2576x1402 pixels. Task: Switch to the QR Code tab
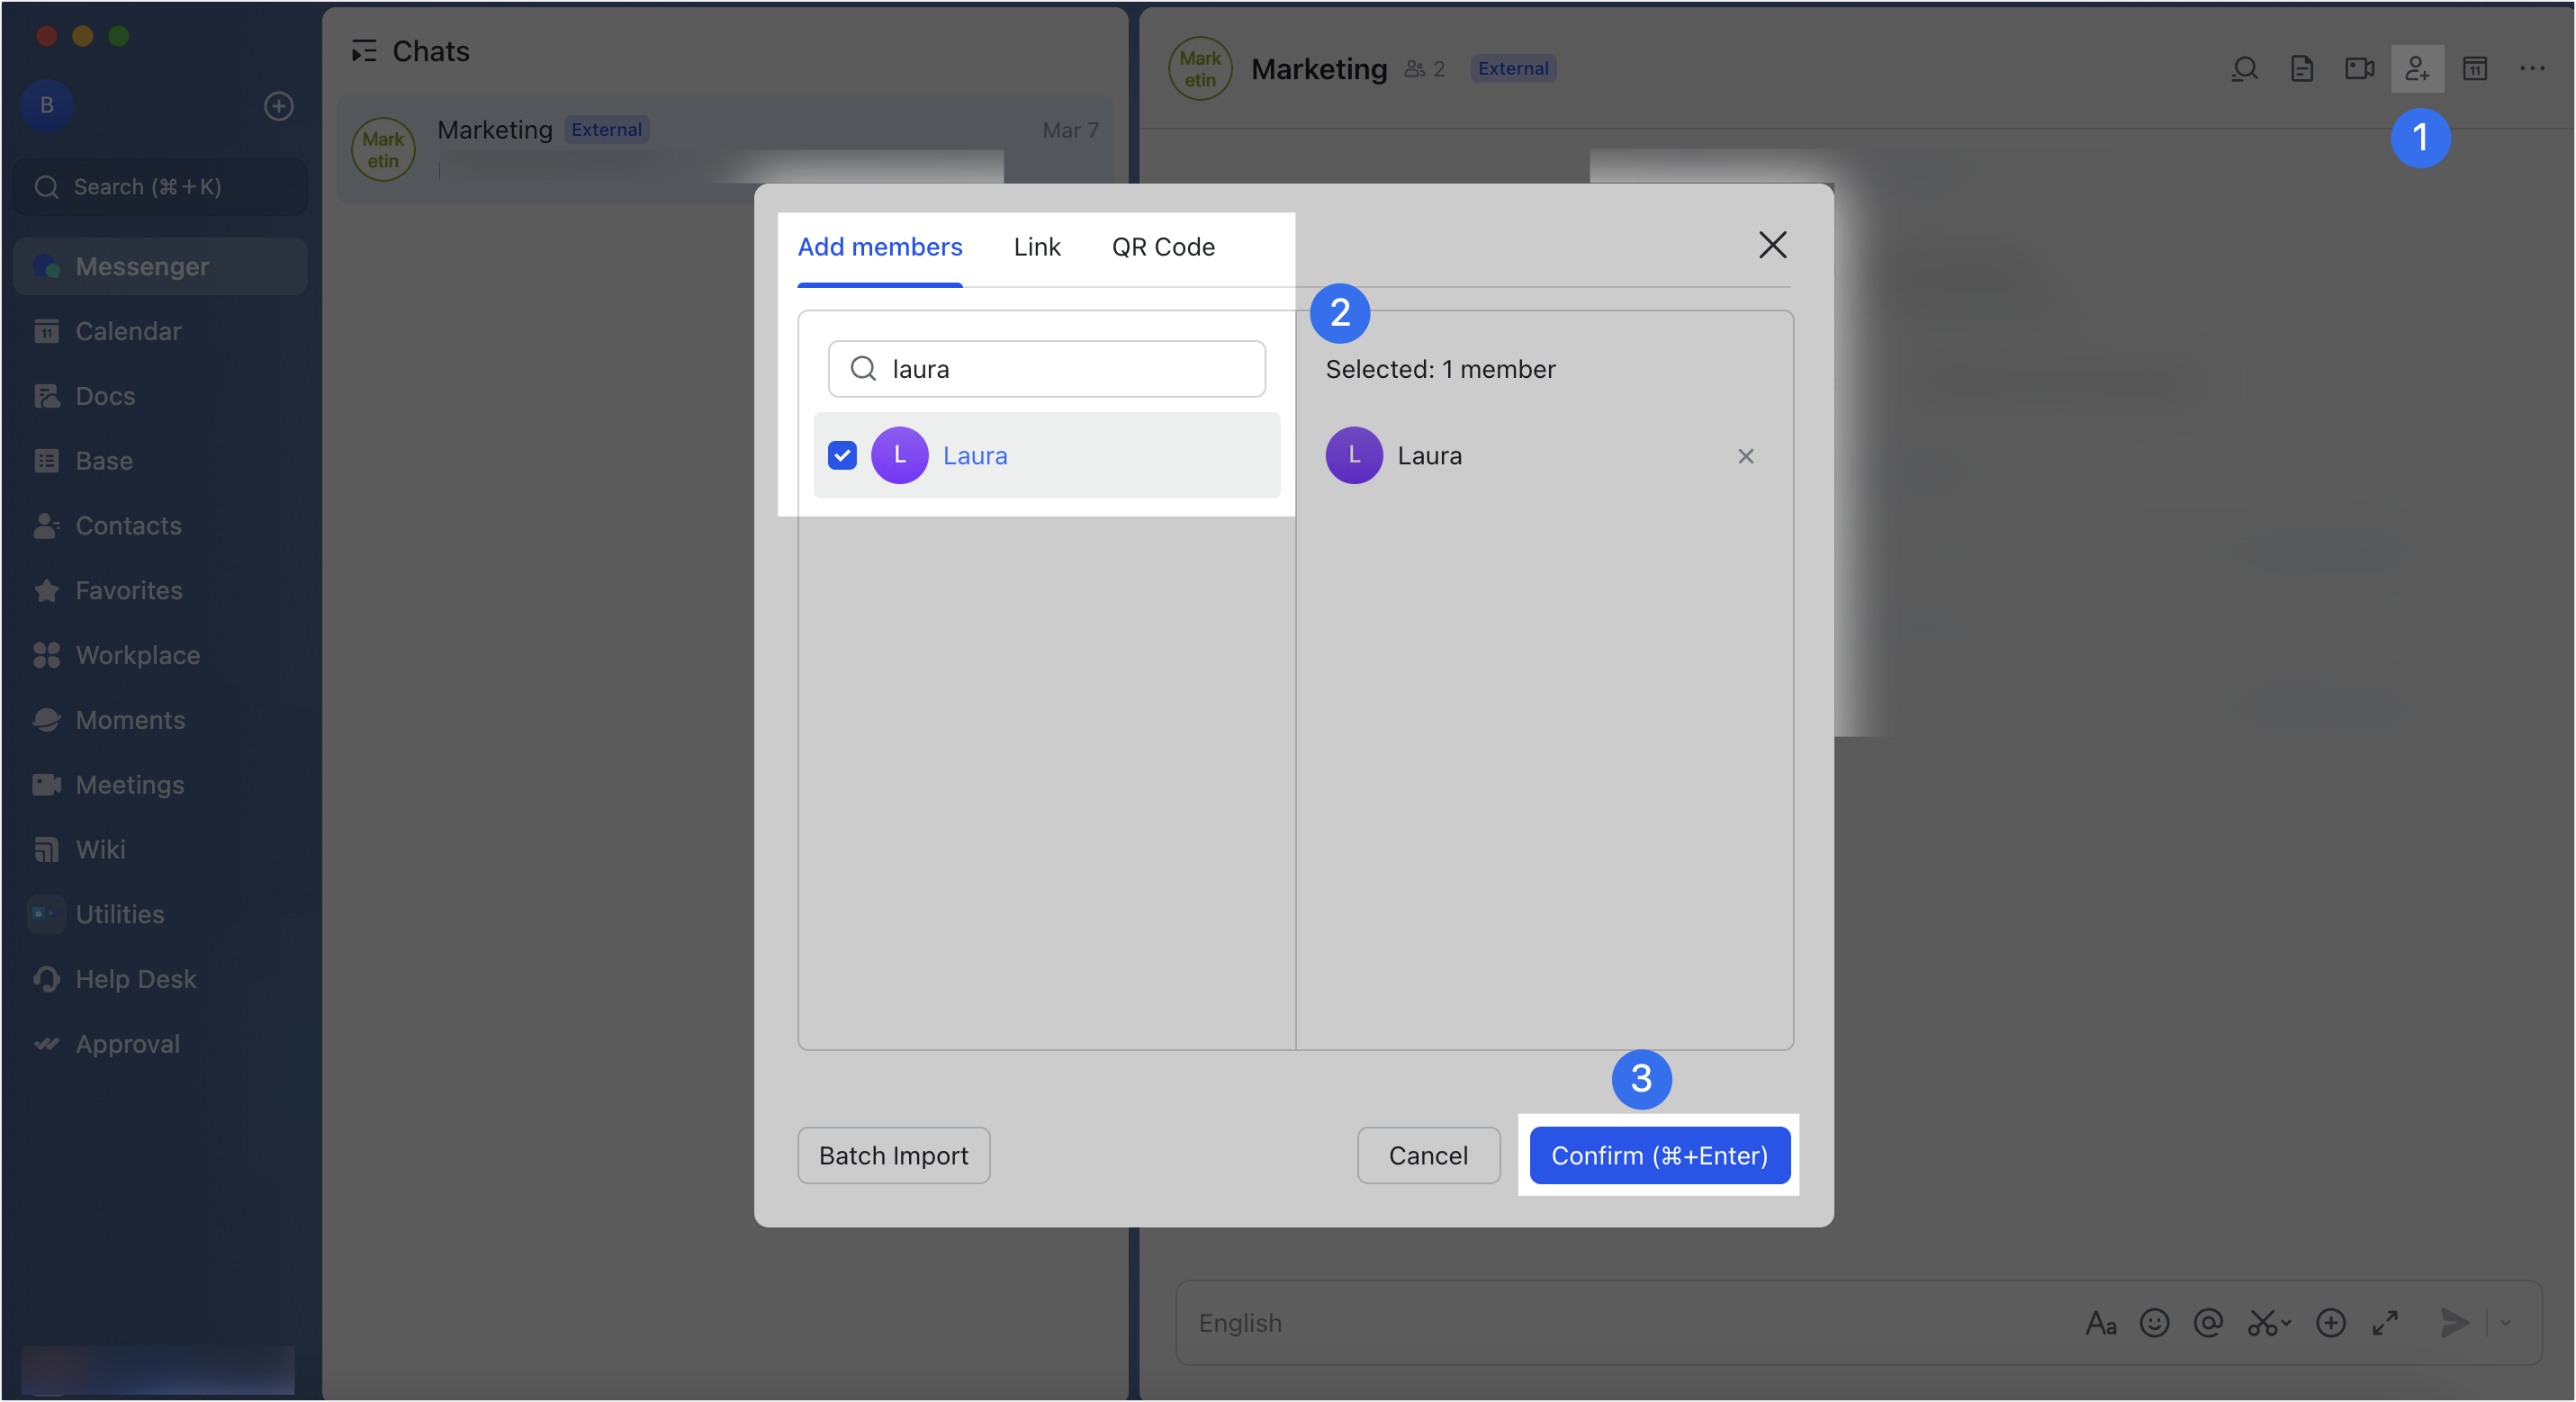click(1163, 247)
